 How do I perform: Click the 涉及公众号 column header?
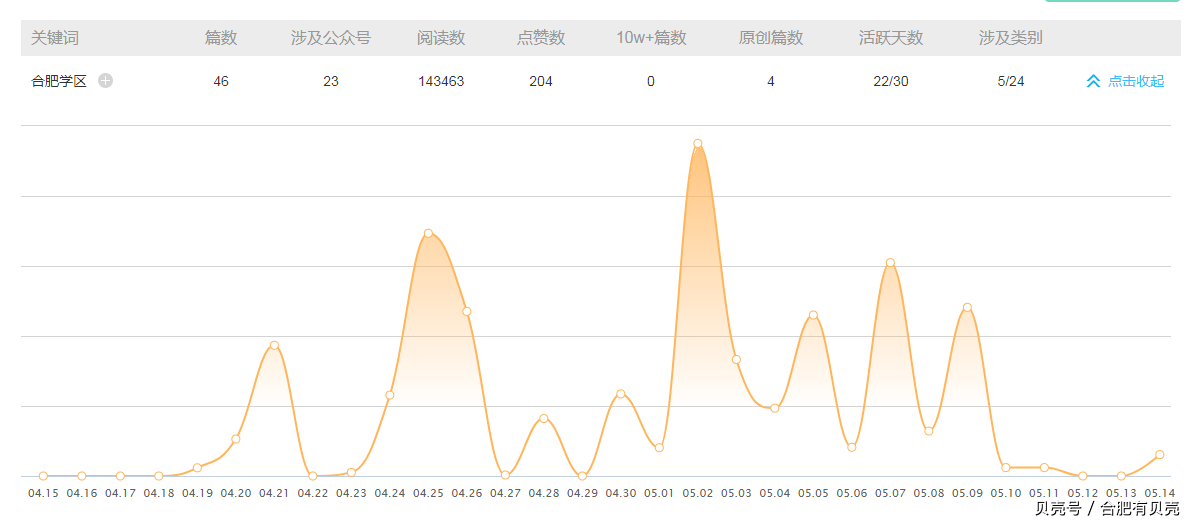coord(331,38)
